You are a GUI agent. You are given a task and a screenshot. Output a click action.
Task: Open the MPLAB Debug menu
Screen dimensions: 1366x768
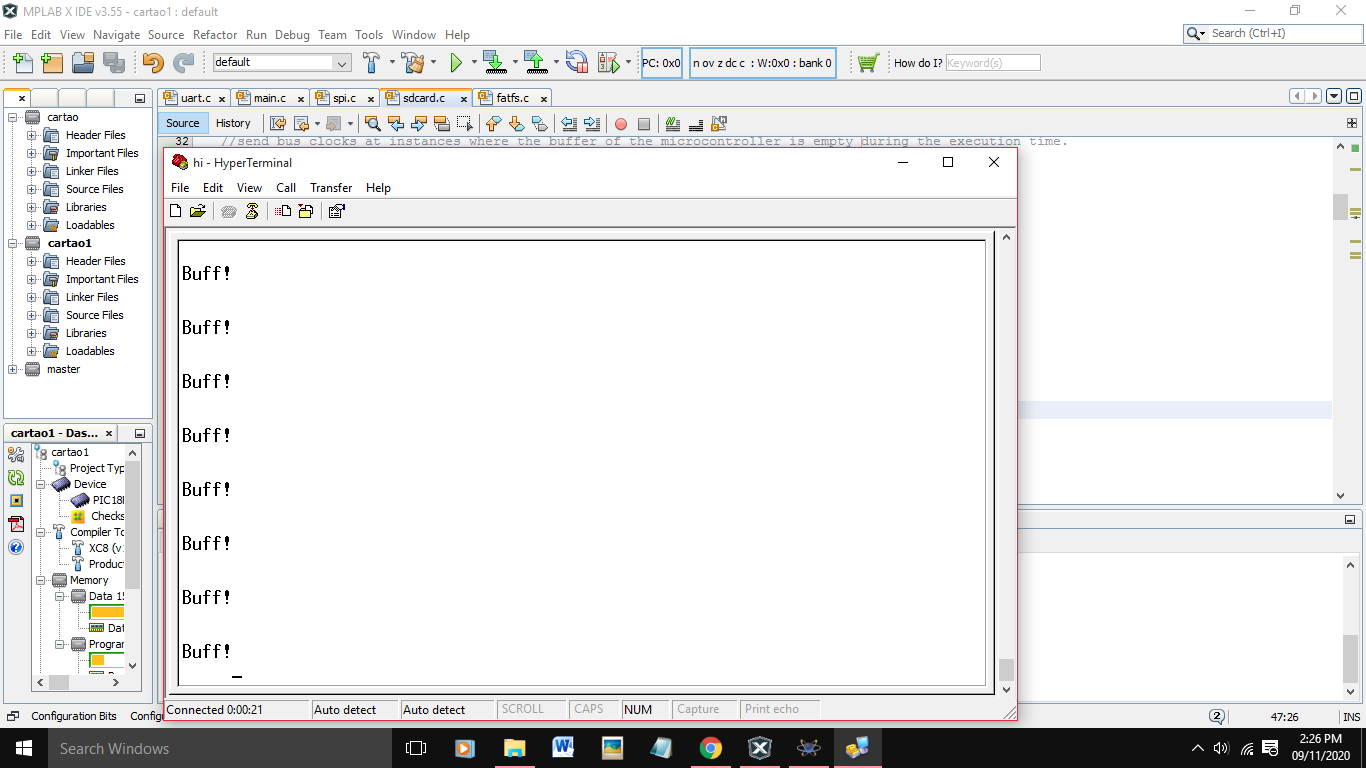tap(292, 34)
